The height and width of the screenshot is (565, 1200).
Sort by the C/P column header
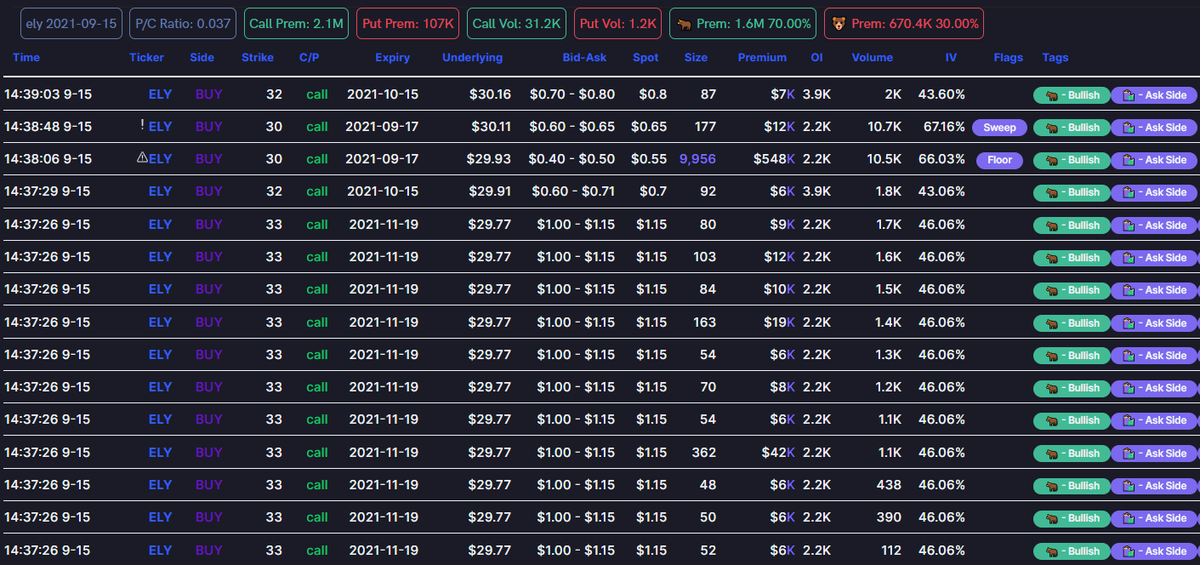310,58
